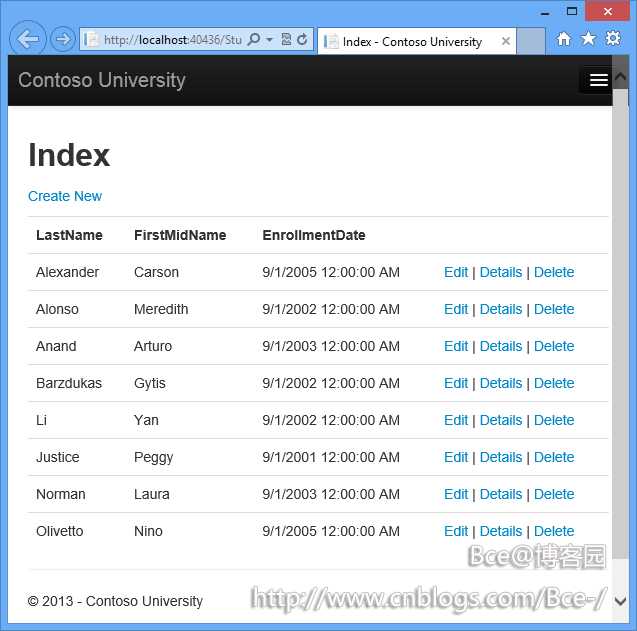Click the name cell Barzdukas
This screenshot has height=631, width=637.
pos(69,383)
